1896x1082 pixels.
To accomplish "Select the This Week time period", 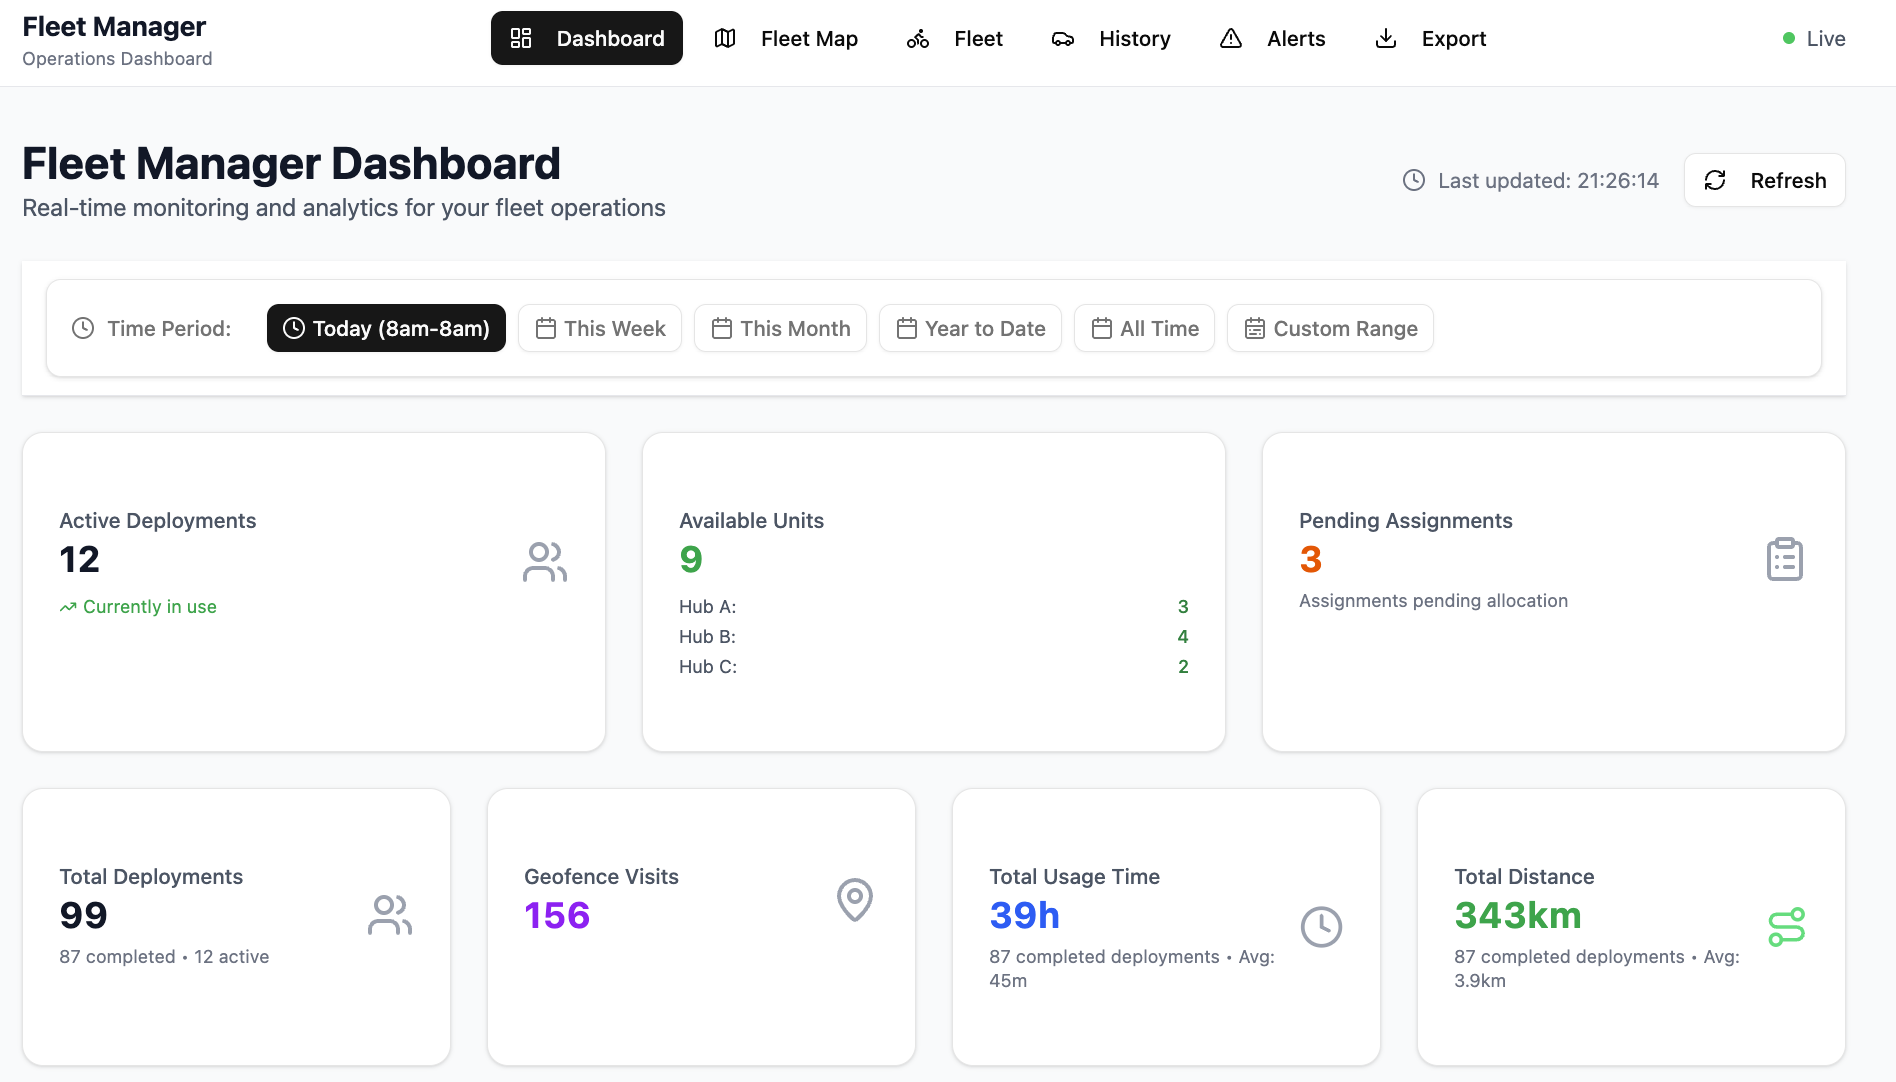I will 599,328.
